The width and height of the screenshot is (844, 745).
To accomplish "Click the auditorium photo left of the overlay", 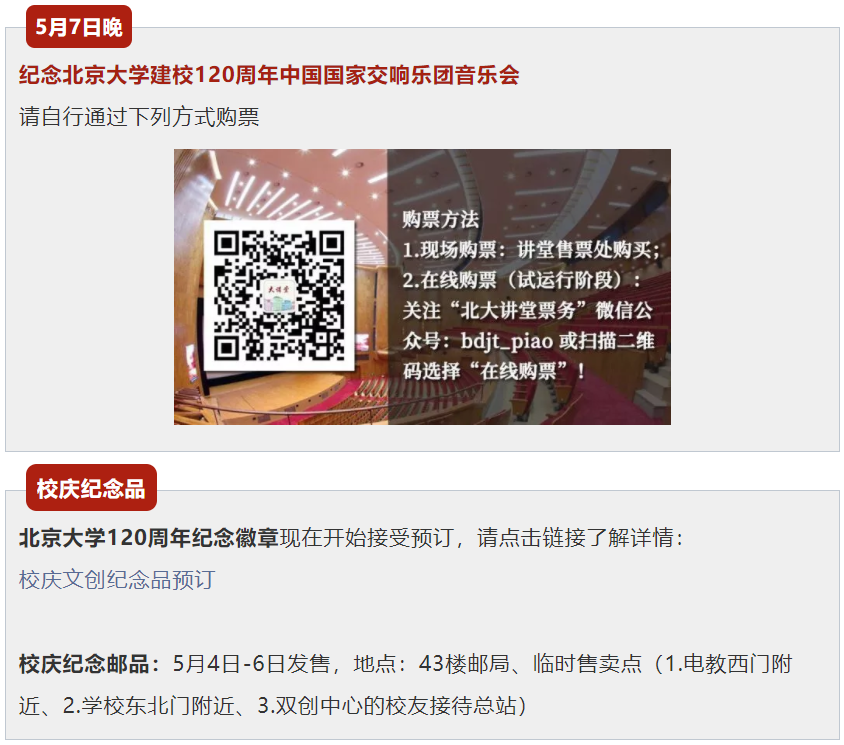I will point(280,287).
